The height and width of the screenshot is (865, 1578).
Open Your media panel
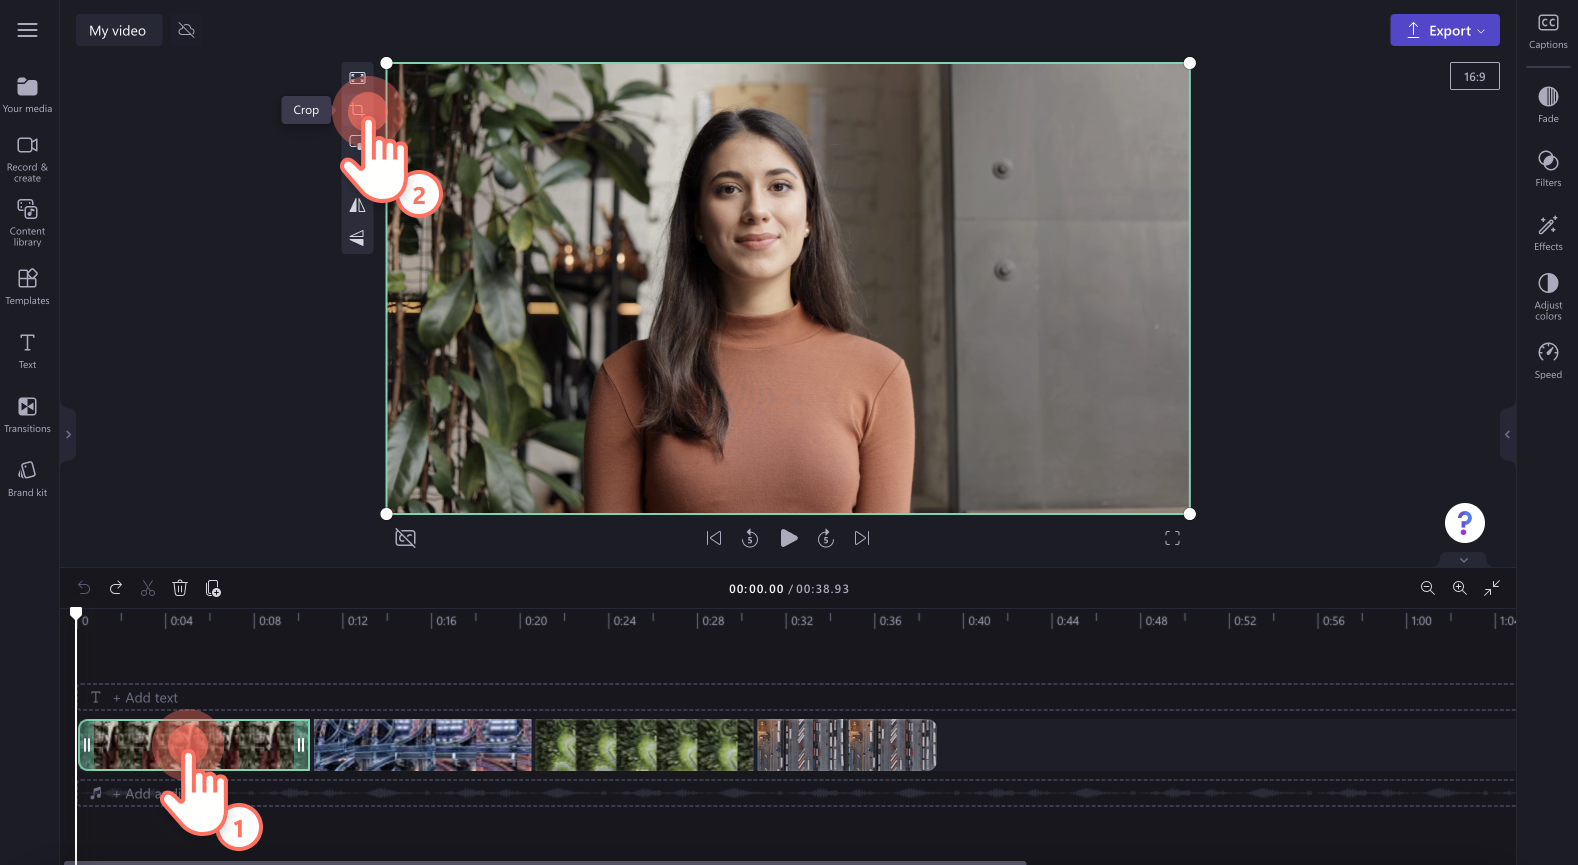tap(27, 95)
